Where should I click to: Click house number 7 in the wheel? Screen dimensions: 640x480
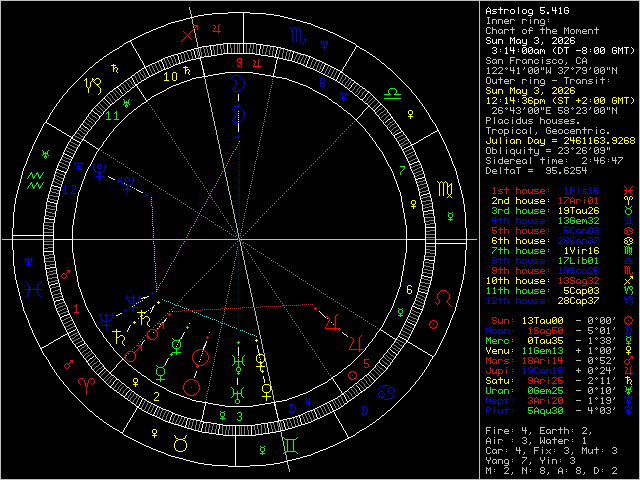click(402, 170)
